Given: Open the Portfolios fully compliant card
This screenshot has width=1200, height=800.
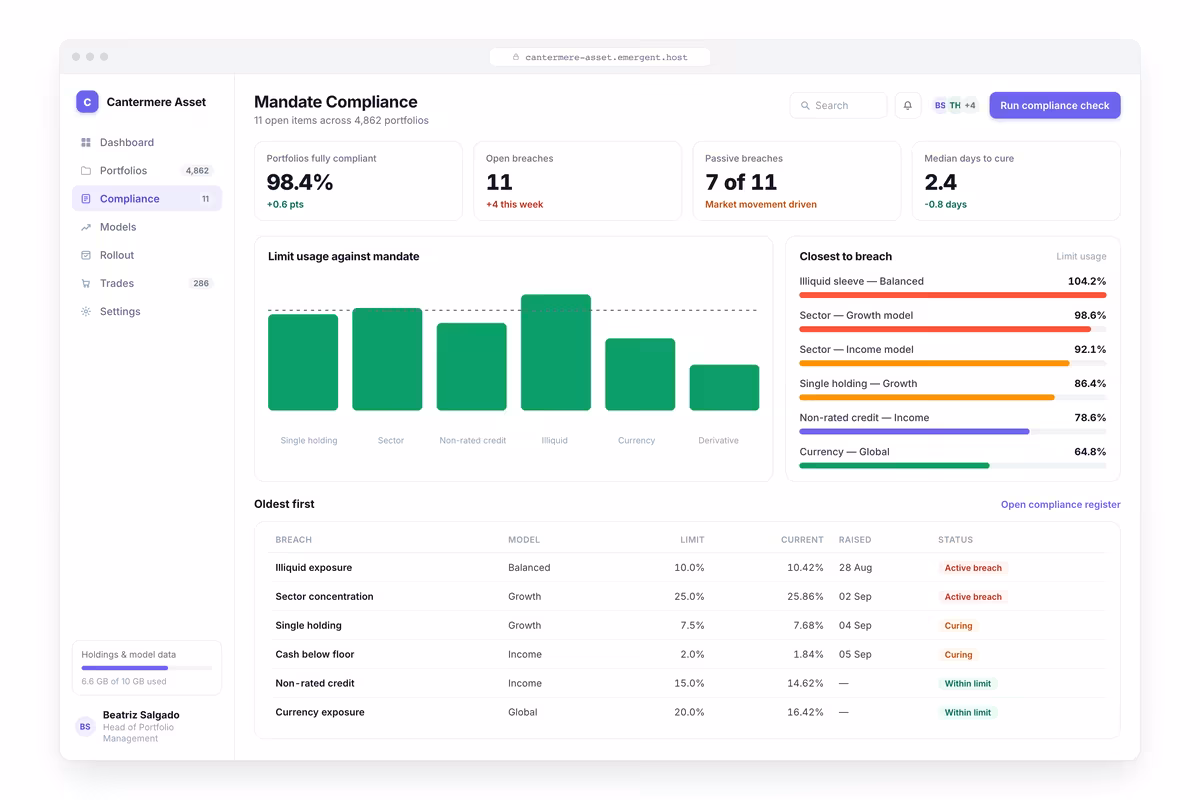Looking at the screenshot, I should pyautogui.click(x=358, y=181).
